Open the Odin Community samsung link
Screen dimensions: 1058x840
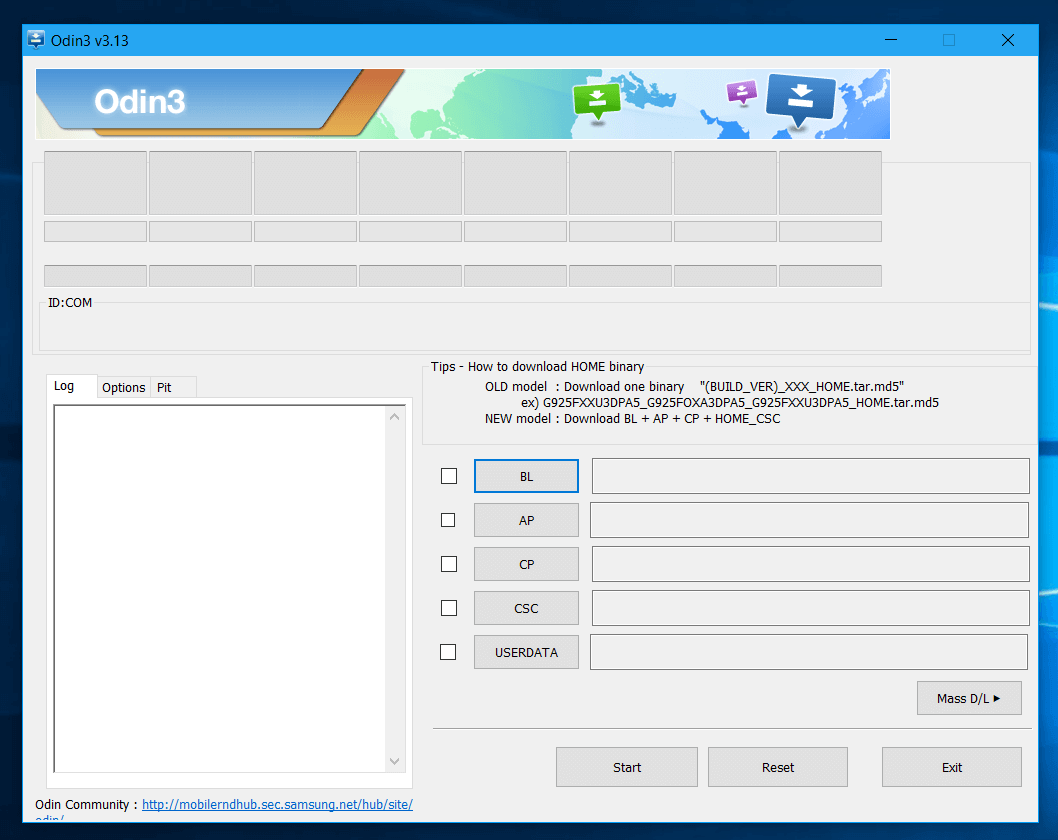click(x=277, y=804)
